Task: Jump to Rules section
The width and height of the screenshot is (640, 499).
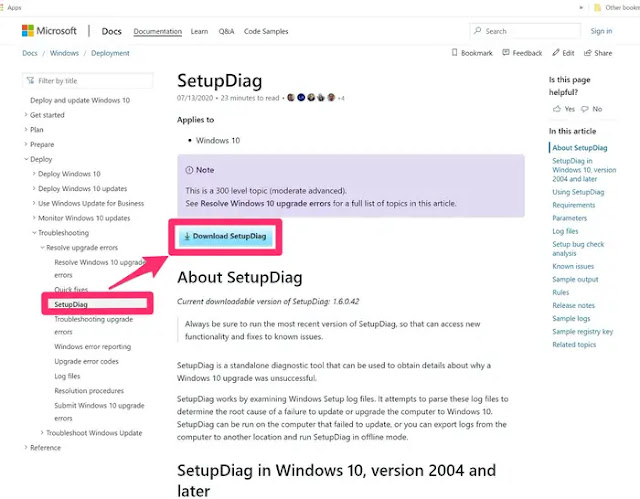Action: click(x=560, y=292)
